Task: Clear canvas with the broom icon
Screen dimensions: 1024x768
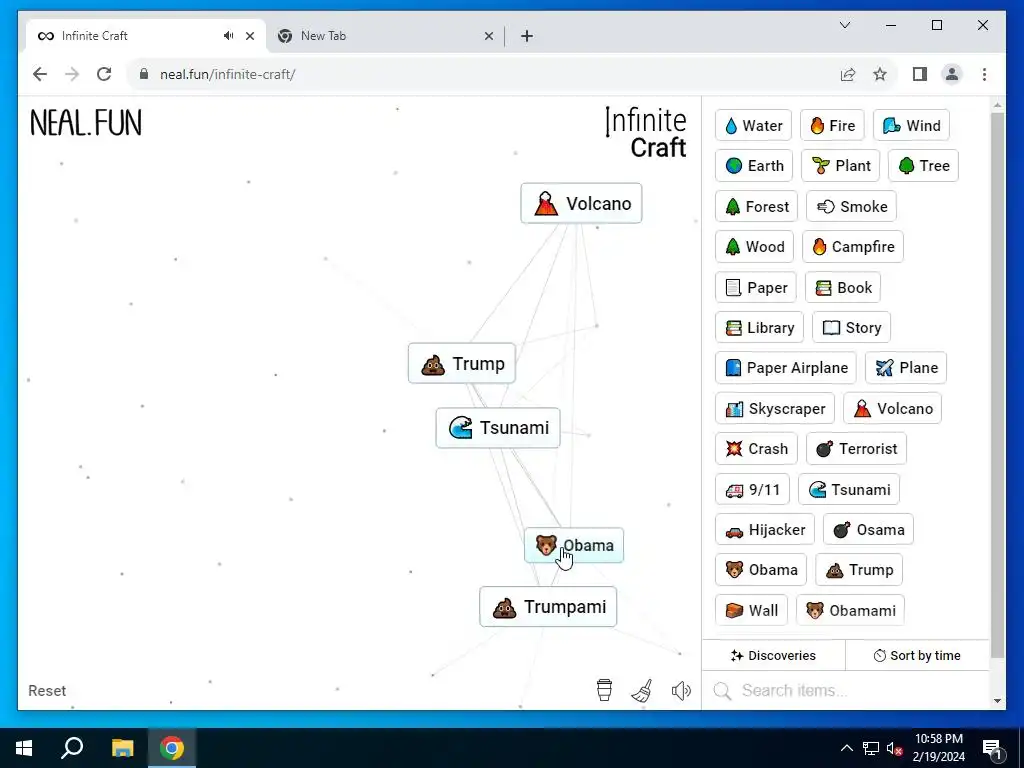Action: point(643,691)
